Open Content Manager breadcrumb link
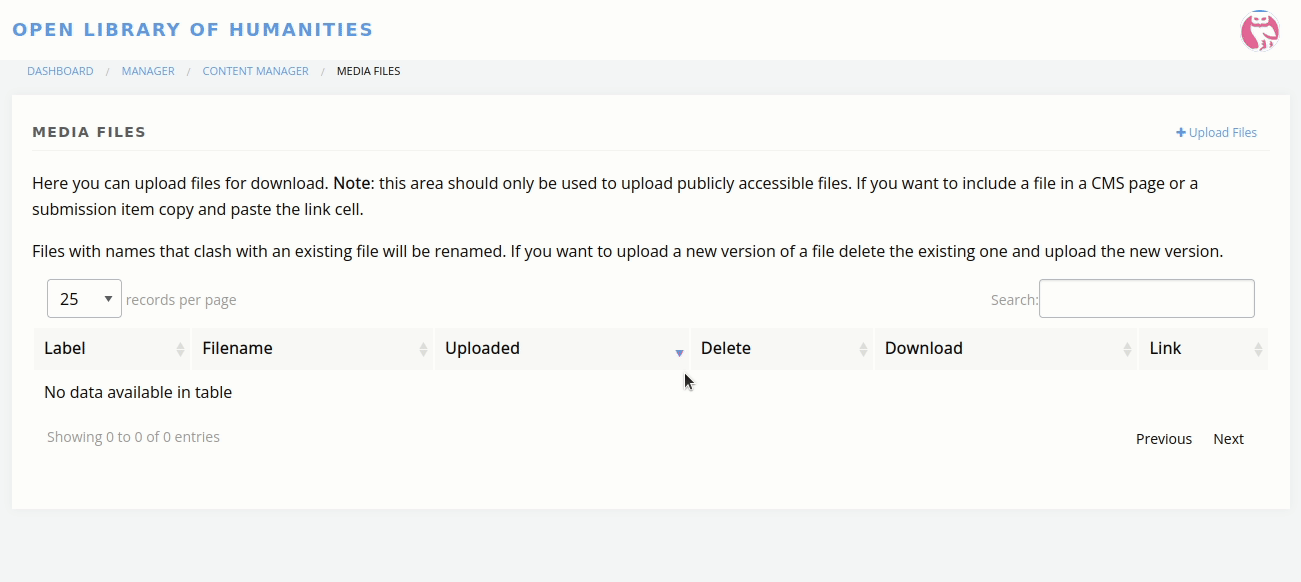The image size is (1301, 582). (x=255, y=71)
